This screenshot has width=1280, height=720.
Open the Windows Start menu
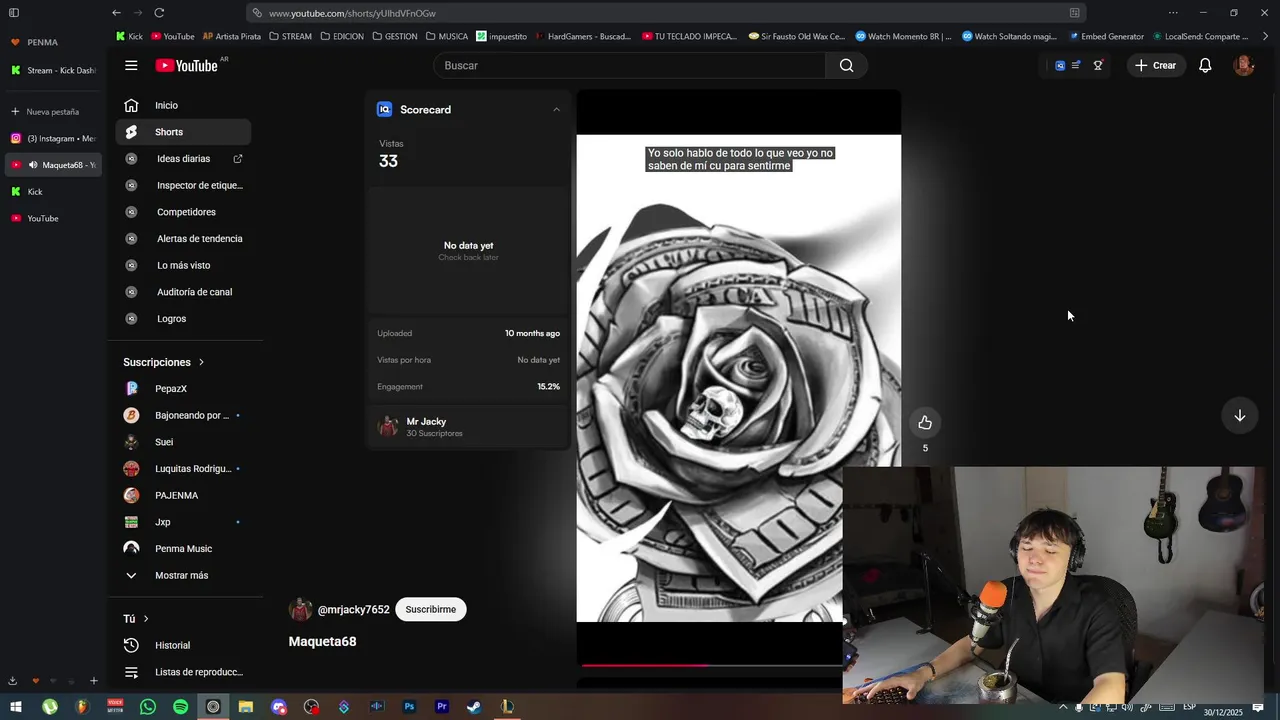(16, 707)
